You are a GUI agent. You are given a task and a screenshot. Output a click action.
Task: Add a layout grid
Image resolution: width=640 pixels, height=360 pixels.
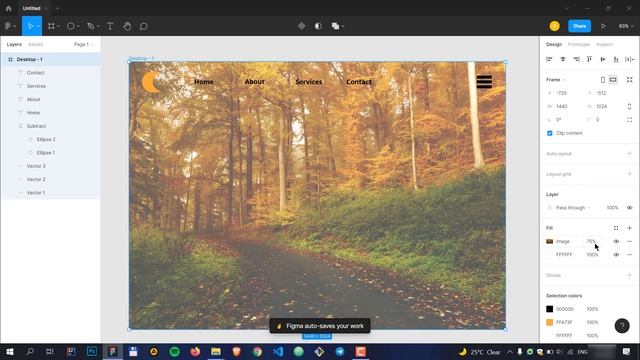pyautogui.click(x=629, y=174)
